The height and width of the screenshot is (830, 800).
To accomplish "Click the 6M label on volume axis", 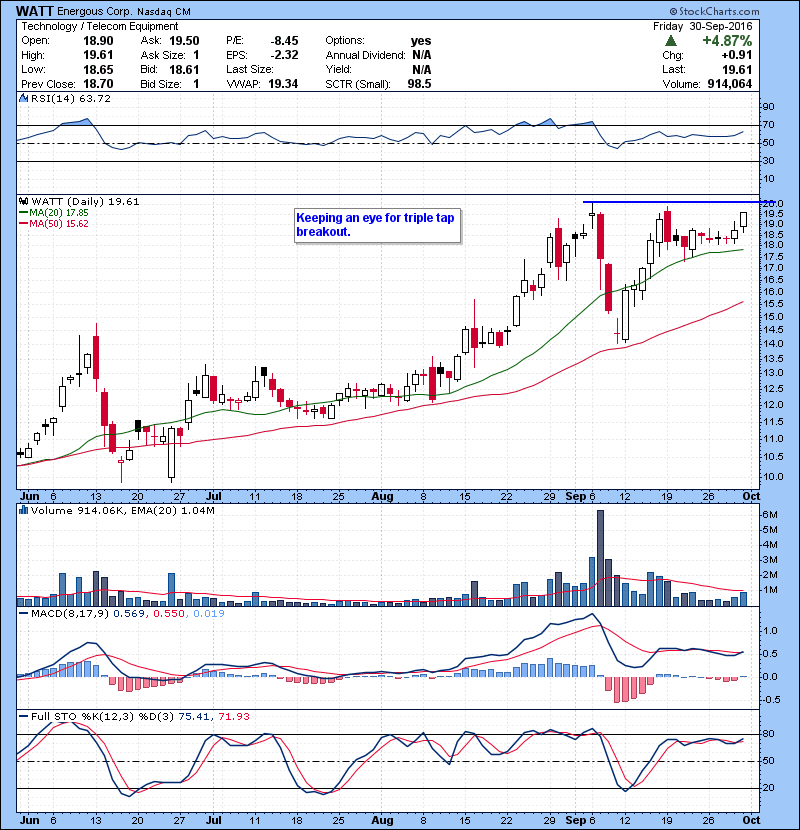I will pos(770,515).
